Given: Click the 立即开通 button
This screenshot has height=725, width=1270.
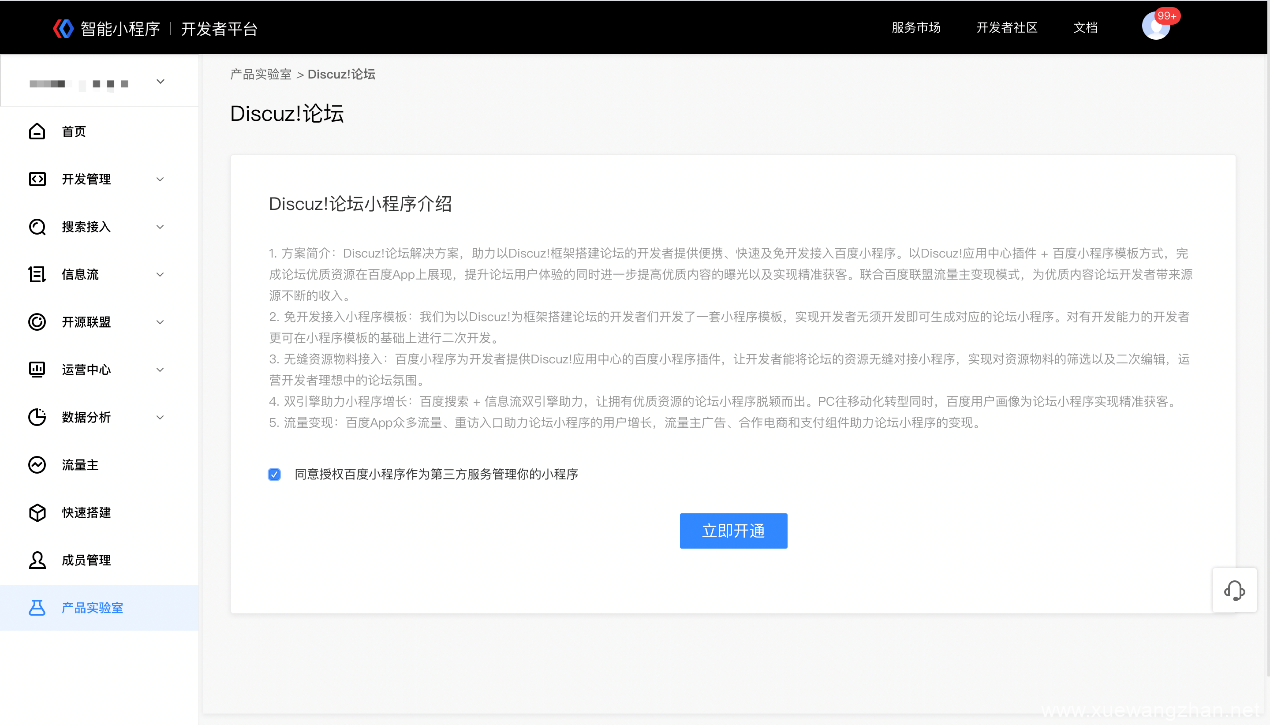Looking at the screenshot, I should (x=733, y=531).
